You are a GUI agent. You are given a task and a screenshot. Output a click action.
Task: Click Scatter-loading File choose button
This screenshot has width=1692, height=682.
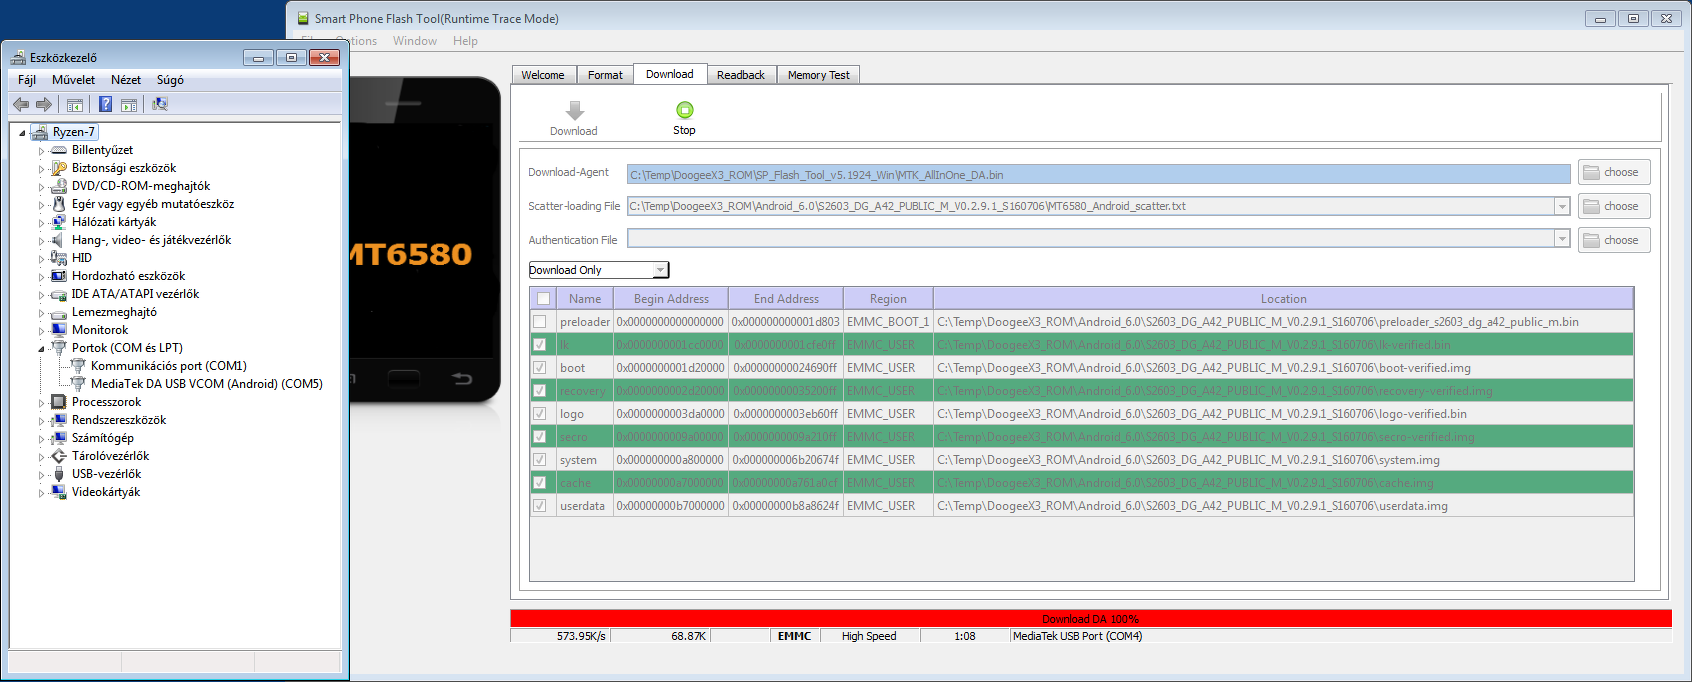(x=1614, y=206)
